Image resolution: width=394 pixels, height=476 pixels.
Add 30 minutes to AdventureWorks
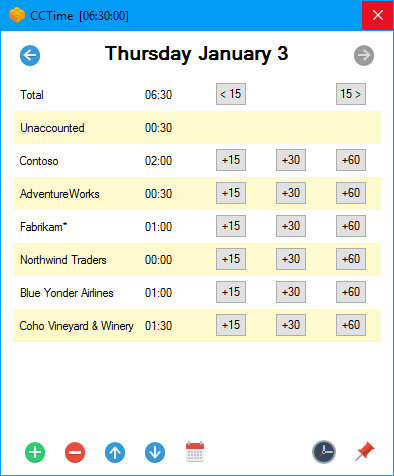pyautogui.click(x=291, y=193)
